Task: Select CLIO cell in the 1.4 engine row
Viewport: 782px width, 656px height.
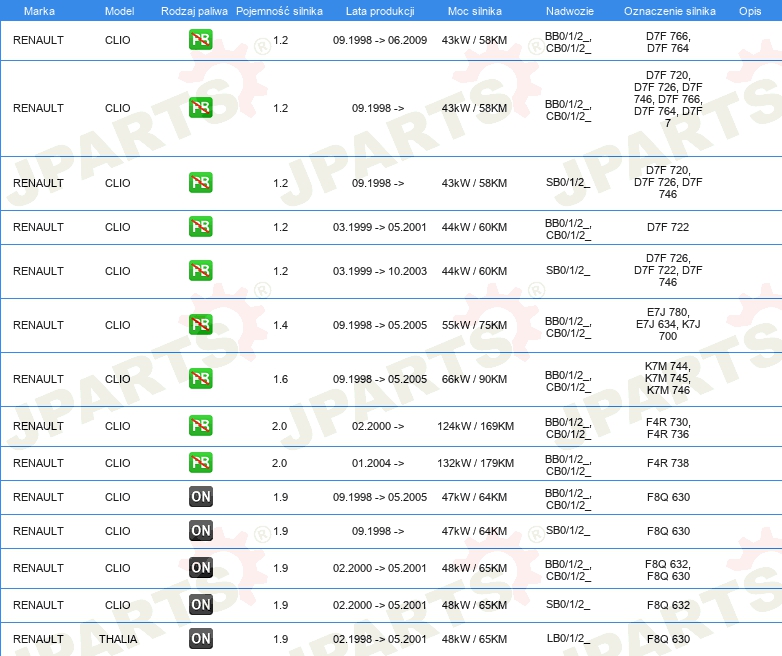Action: click(118, 325)
